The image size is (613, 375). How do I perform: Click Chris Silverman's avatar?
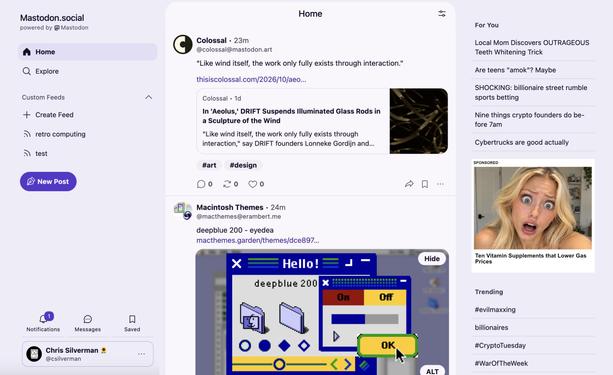point(34,354)
